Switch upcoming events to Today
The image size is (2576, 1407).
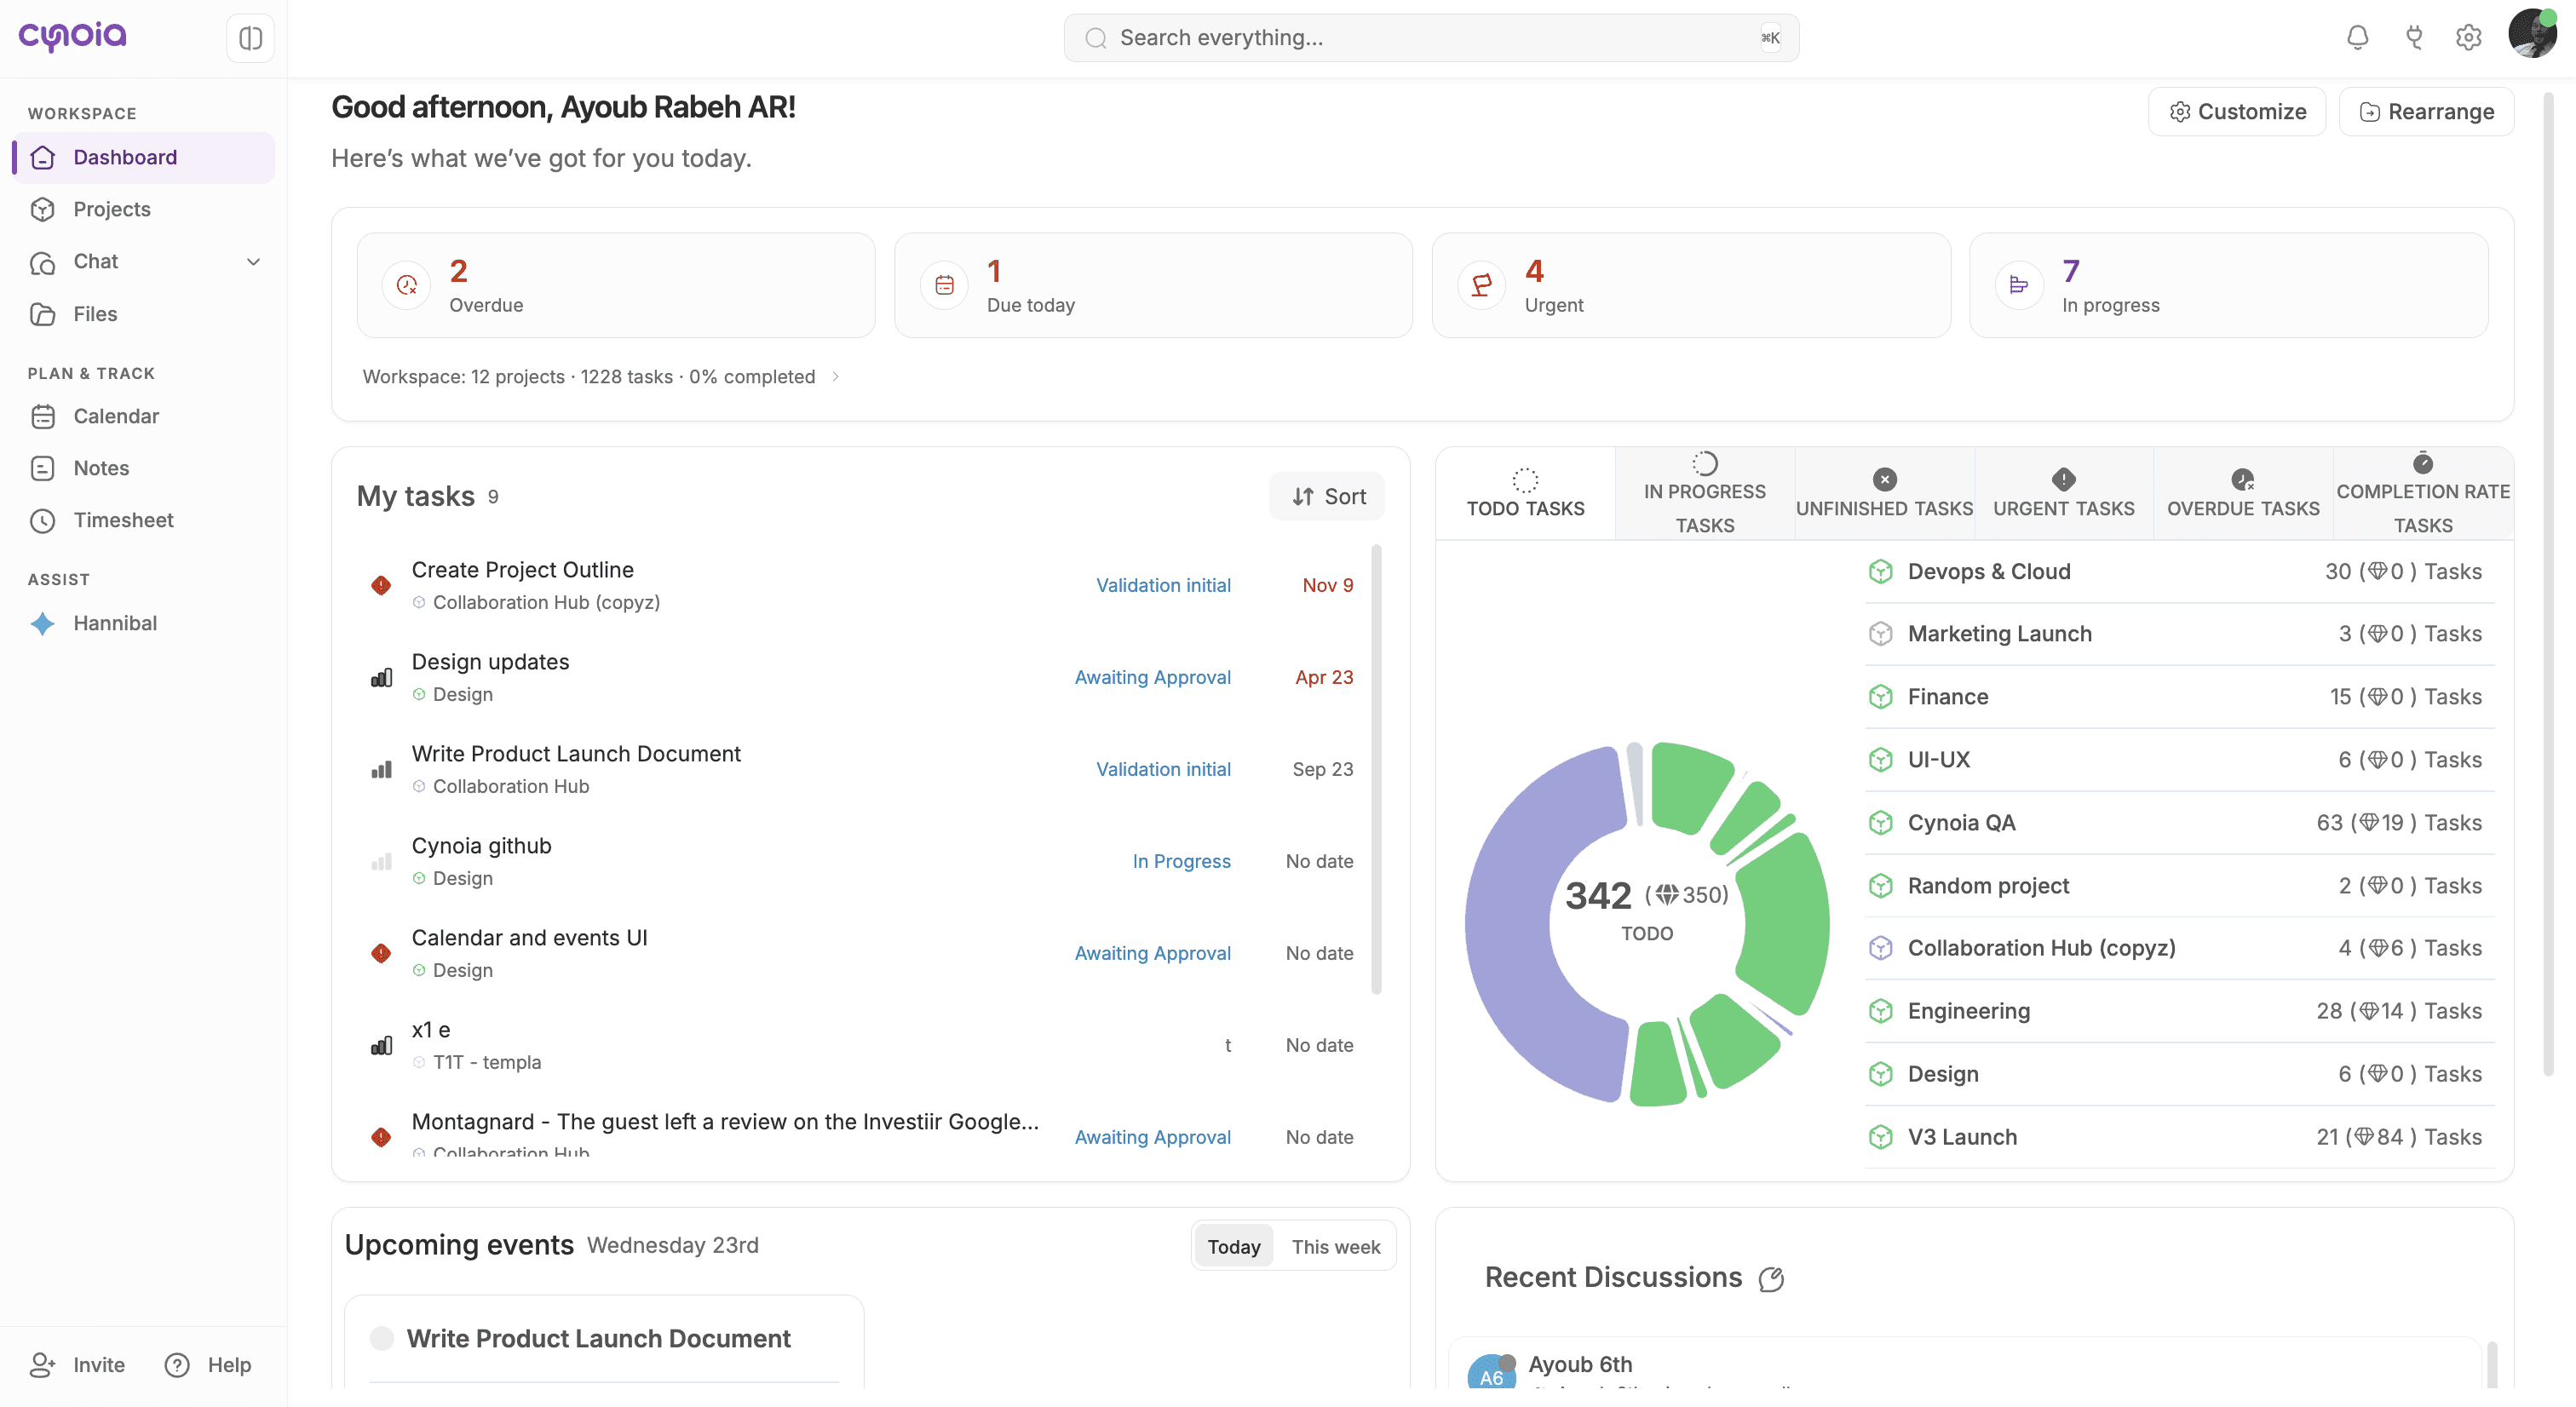pyautogui.click(x=1234, y=1247)
